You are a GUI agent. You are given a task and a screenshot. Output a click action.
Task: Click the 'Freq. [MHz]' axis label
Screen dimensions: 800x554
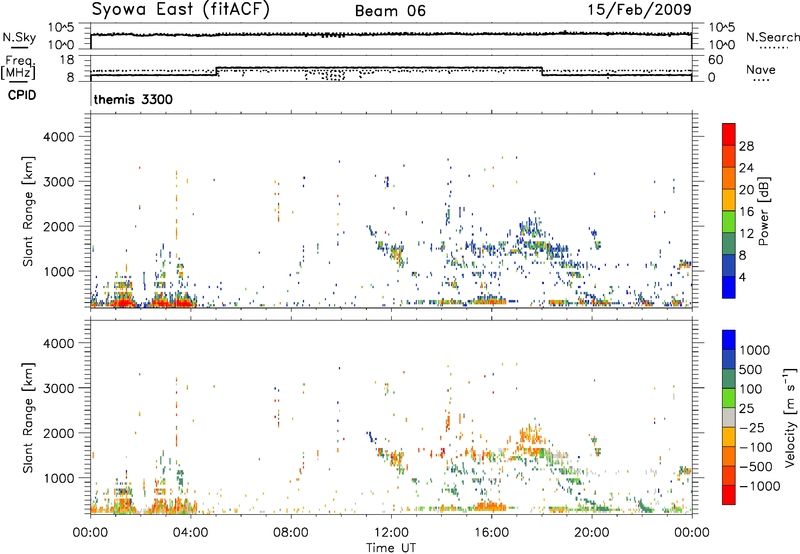tap(18, 67)
